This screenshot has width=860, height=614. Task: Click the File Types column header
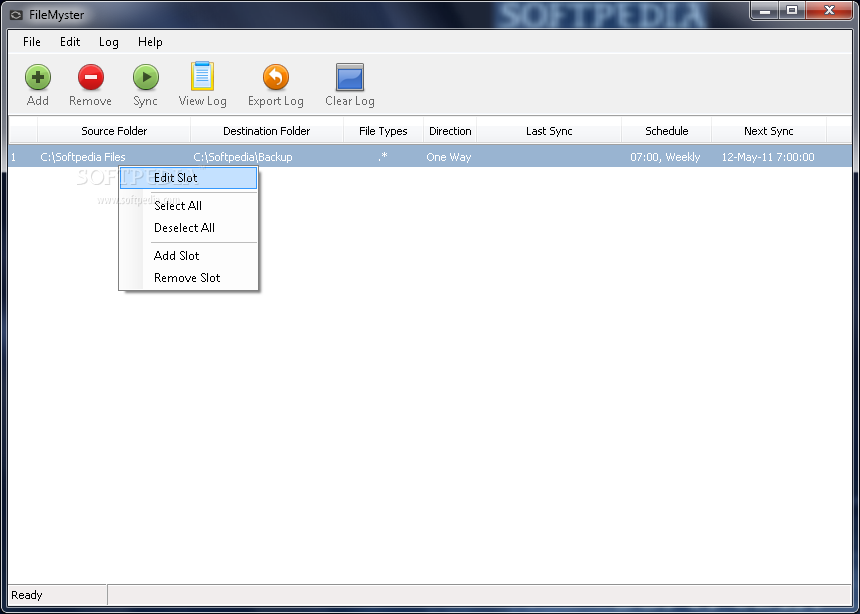pos(383,131)
